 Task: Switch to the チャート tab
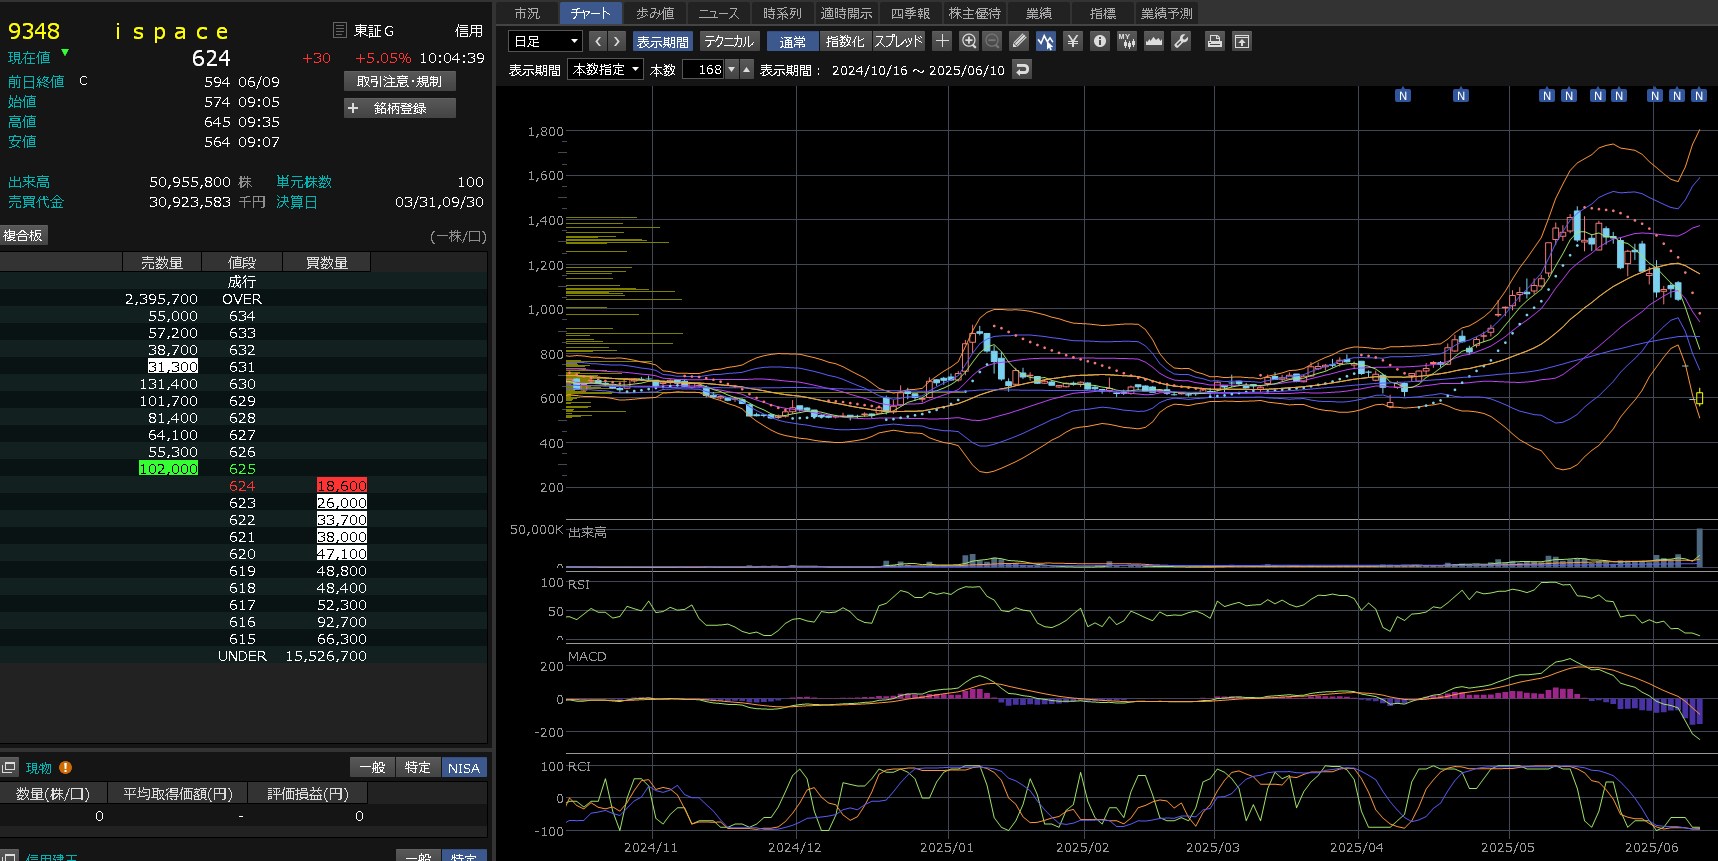click(591, 13)
